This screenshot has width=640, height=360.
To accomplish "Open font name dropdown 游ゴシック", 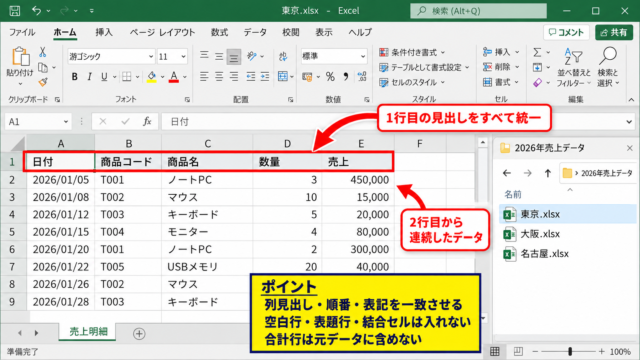I will 151,56.
